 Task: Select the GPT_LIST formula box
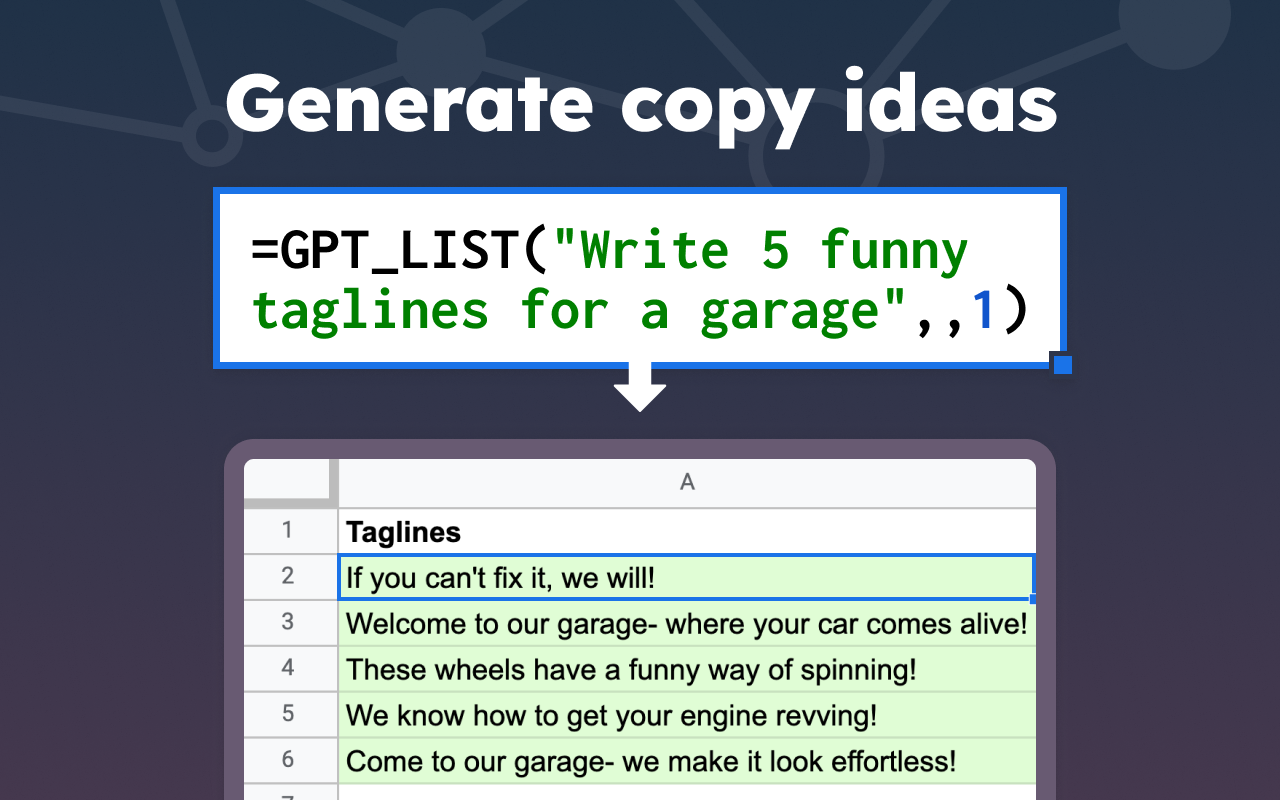[x=640, y=278]
